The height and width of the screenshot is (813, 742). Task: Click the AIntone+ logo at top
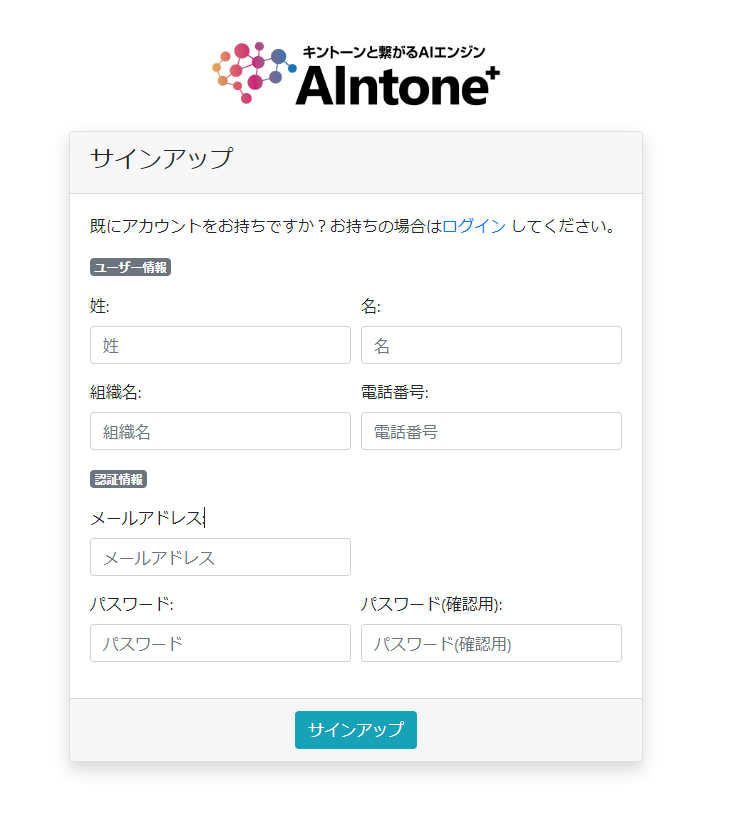click(356, 73)
